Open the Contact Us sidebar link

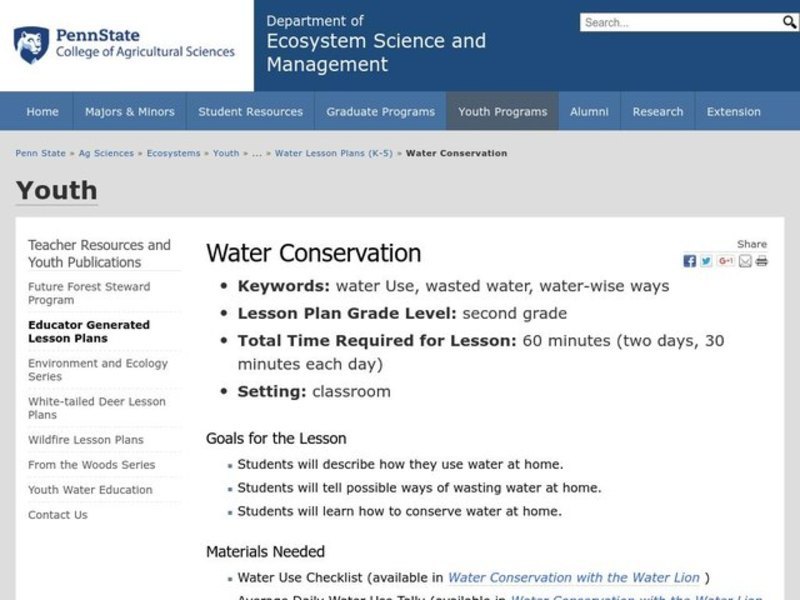click(x=56, y=514)
